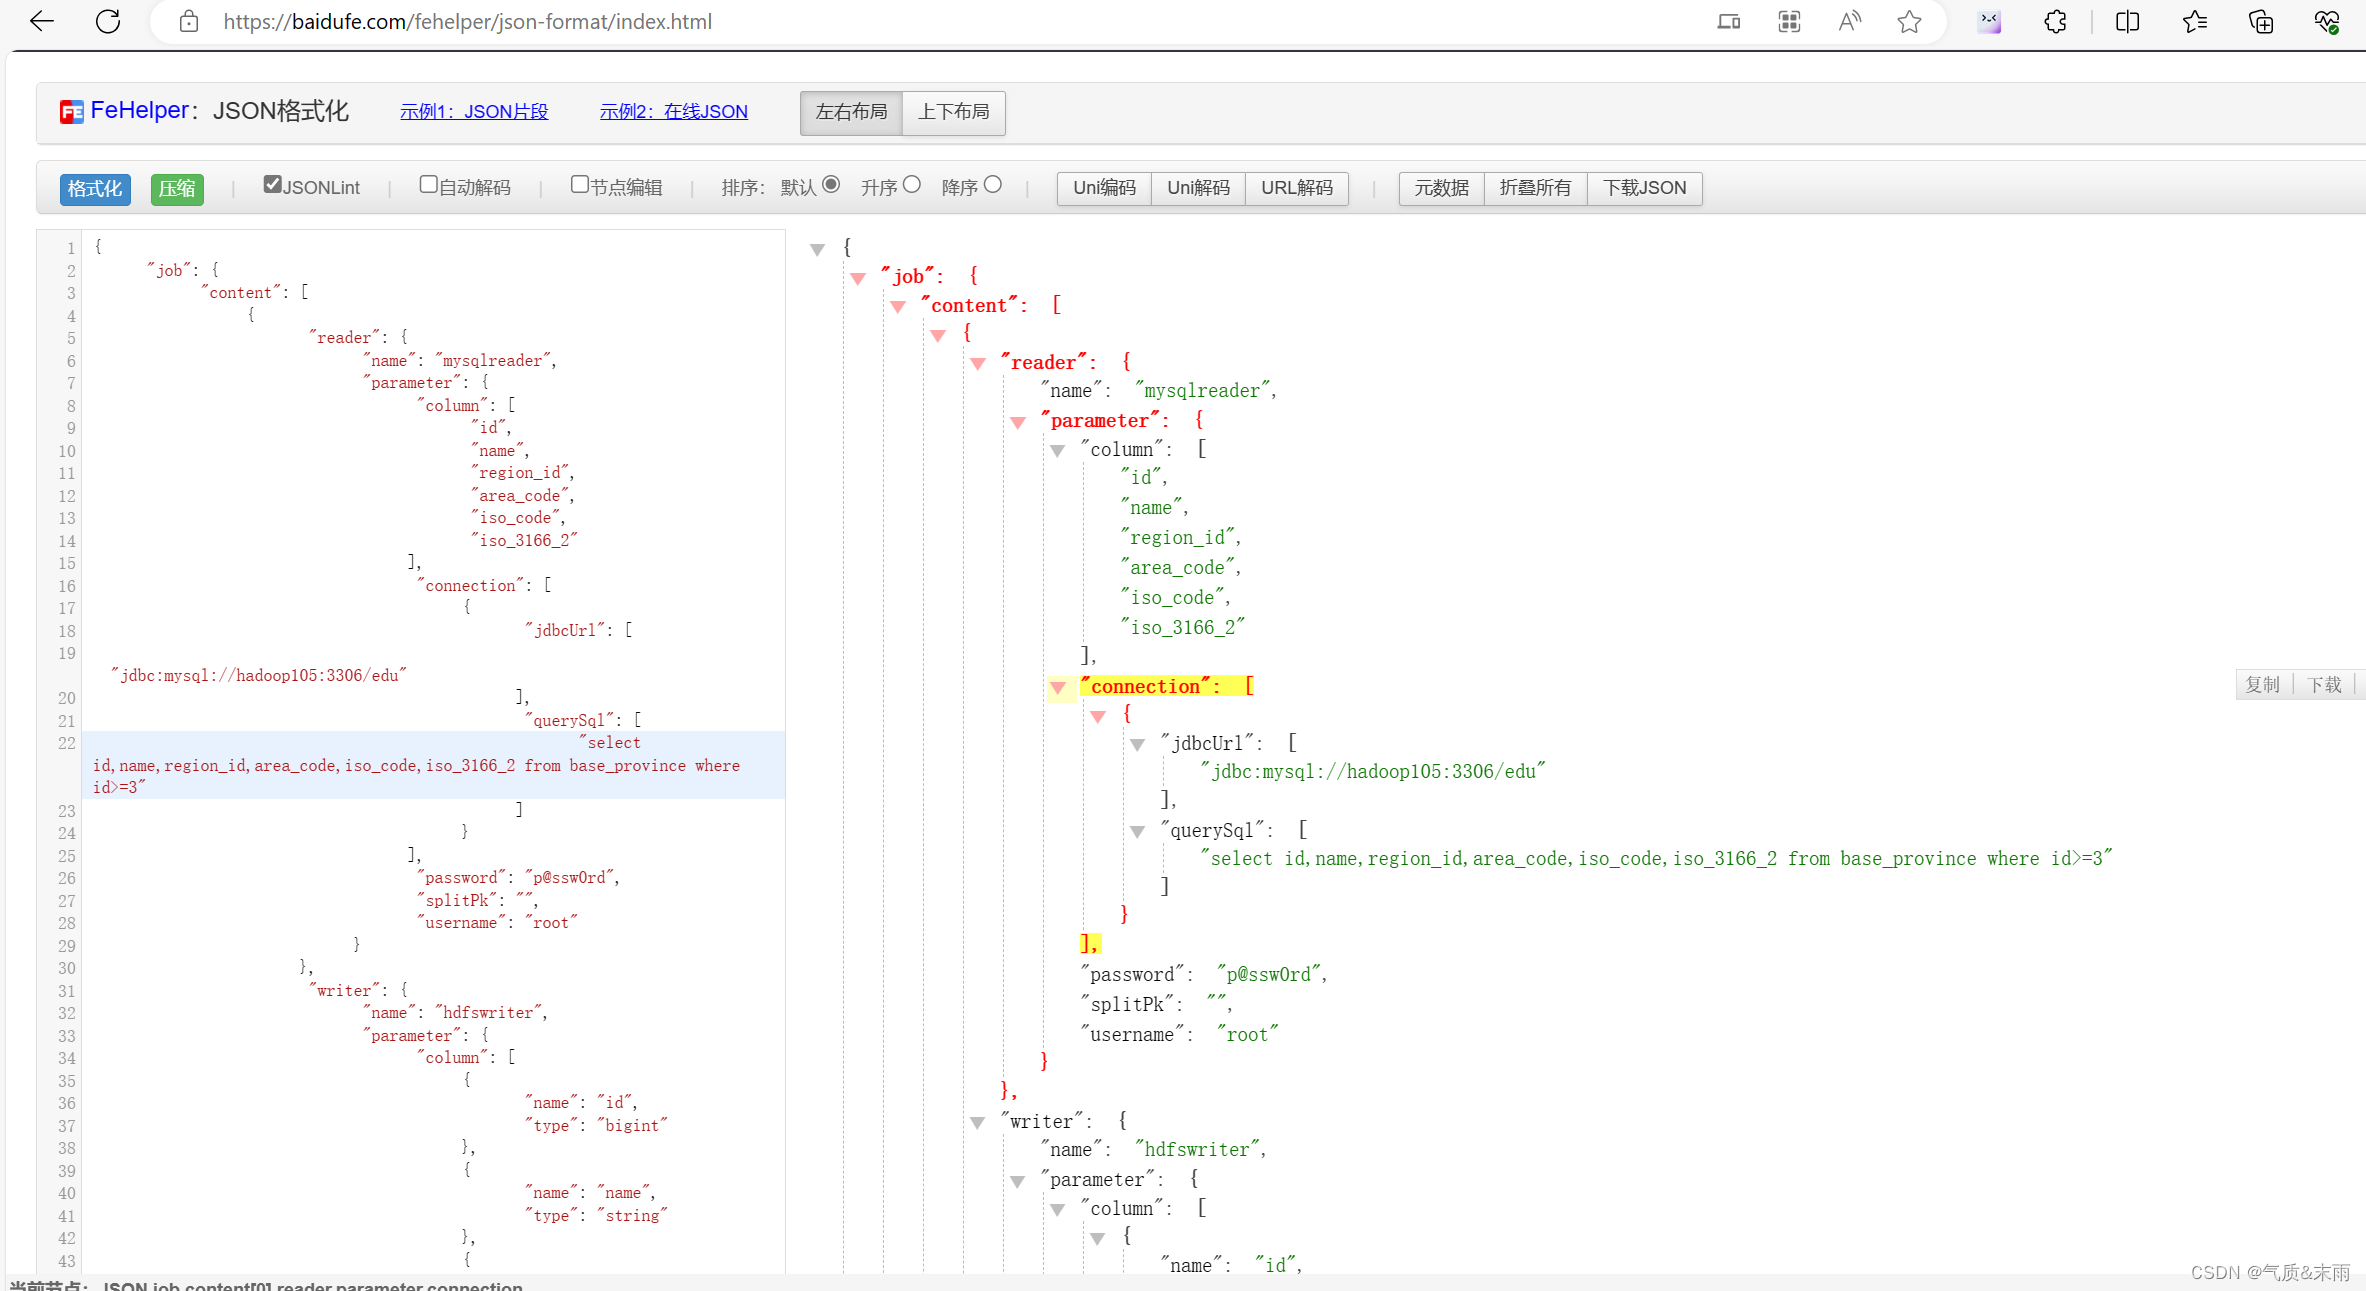
Task: Open the app available device icon
Action: 1729,21
